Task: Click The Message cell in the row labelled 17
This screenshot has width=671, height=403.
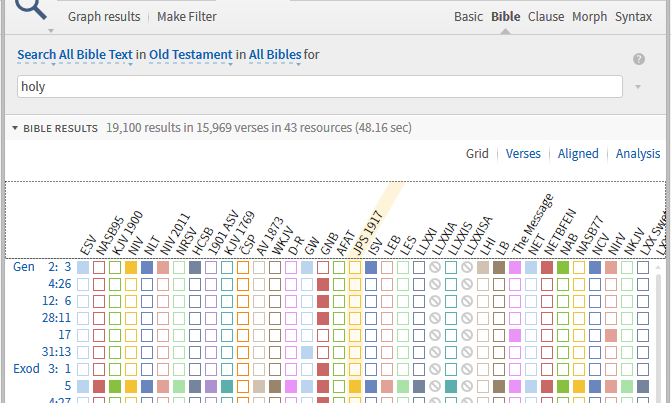Action: pos(515,335)
